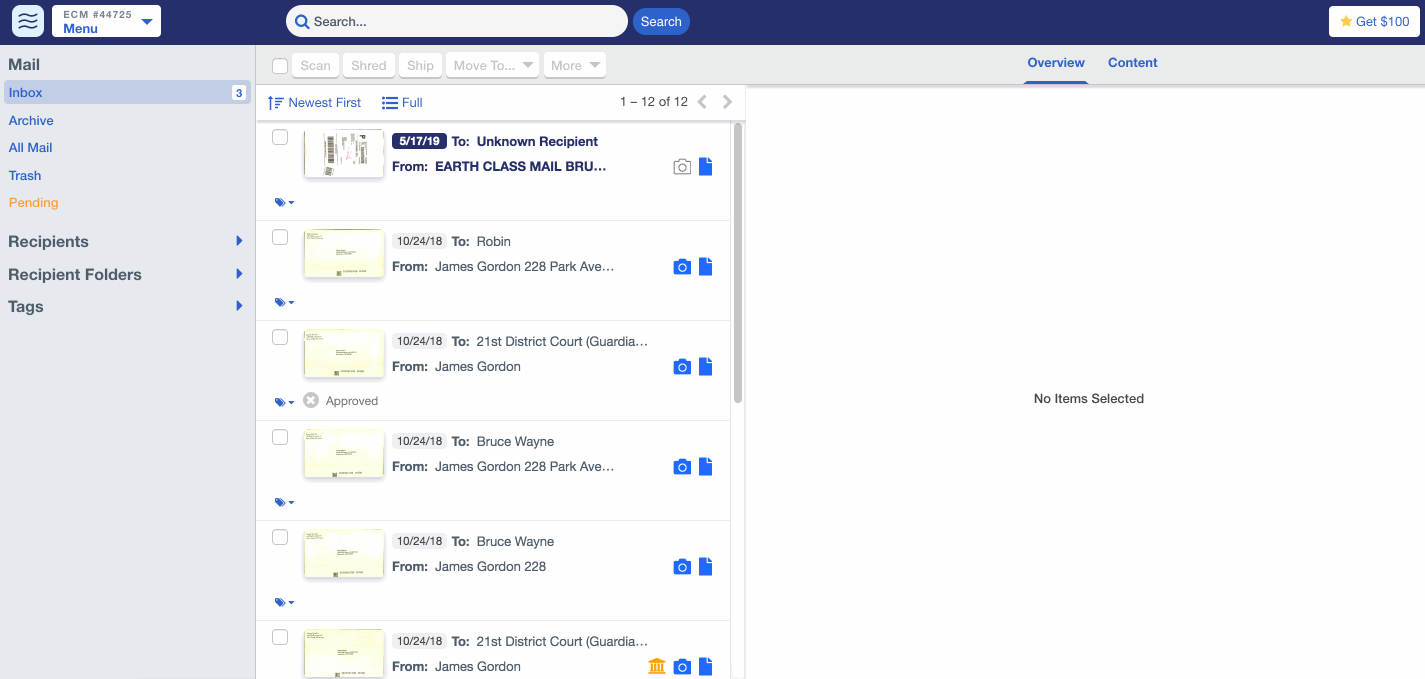Open tag dropdown under the 'James Gordon 228' mail

[x=284, y=602]
